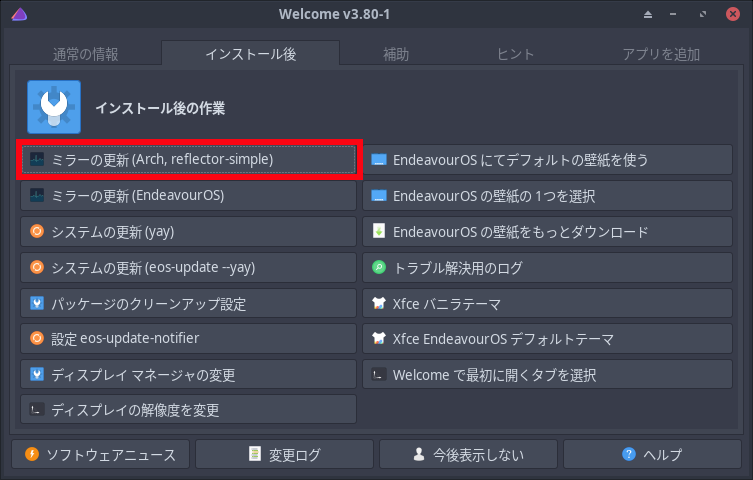753x480 pixels.
Task: Click the roll-up arrow in title bar
Action: tap(648, 14)
